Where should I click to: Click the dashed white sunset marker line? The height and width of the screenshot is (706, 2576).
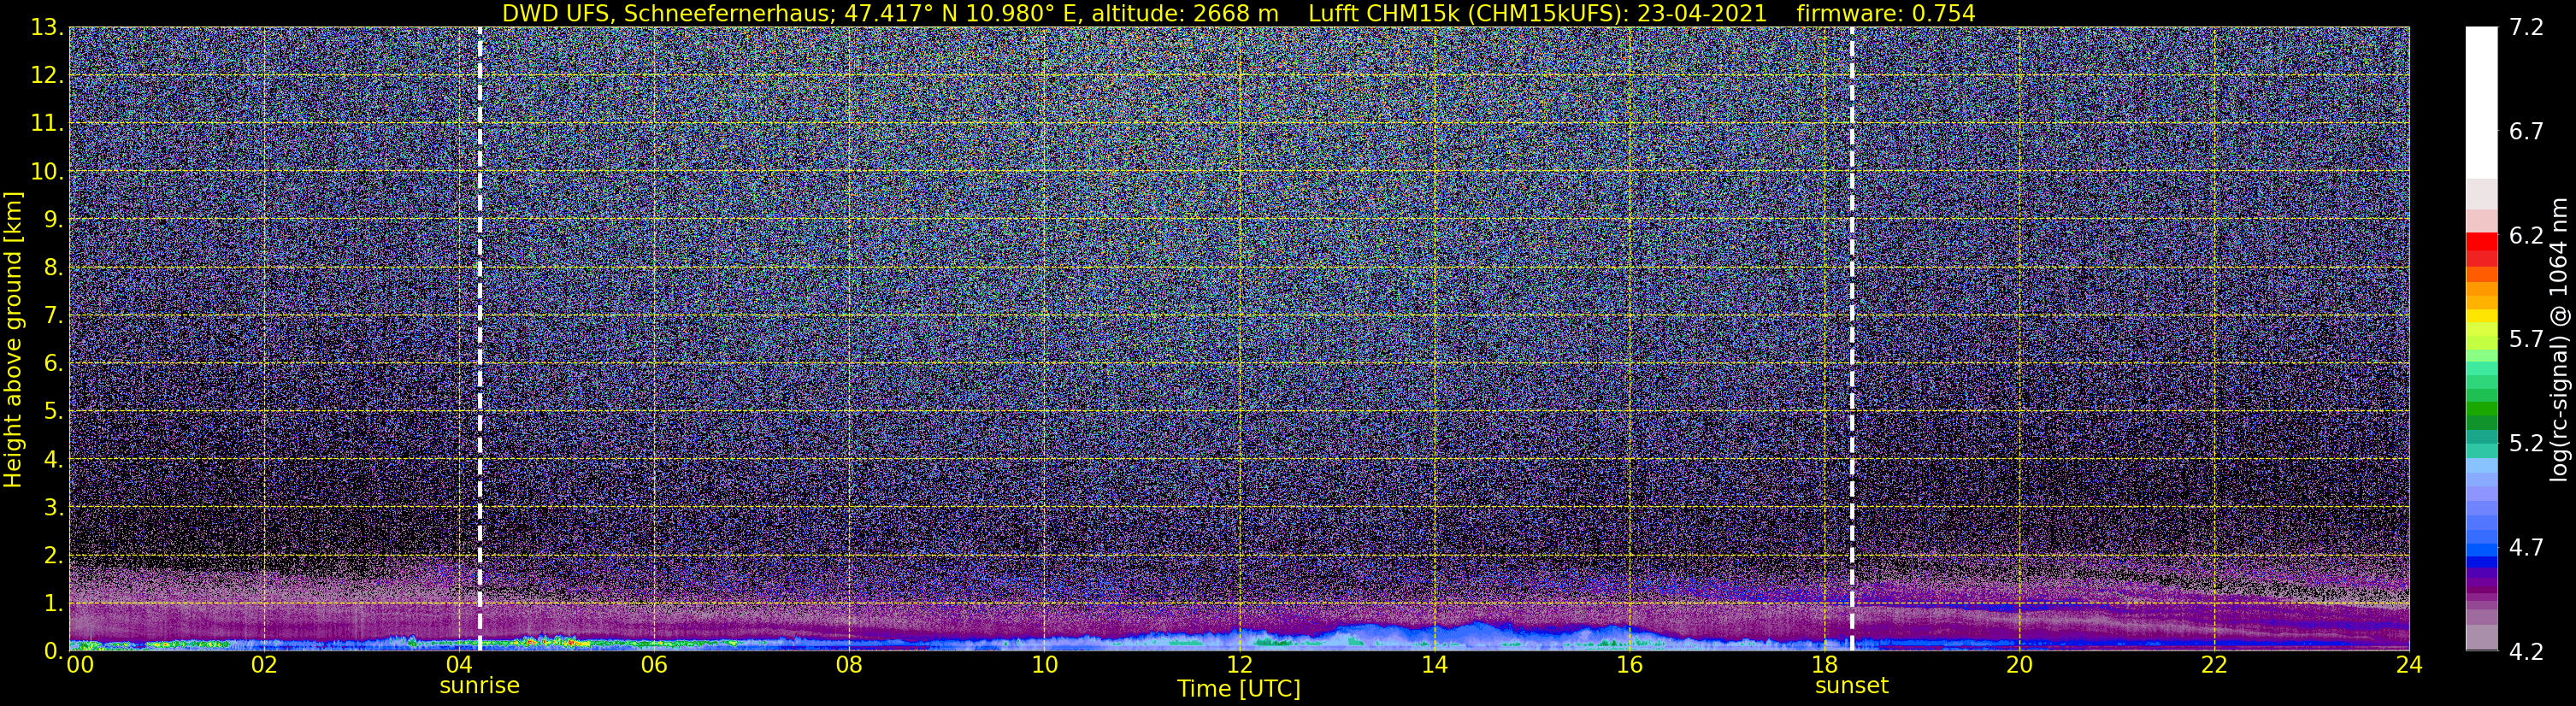pos(1852,339)
